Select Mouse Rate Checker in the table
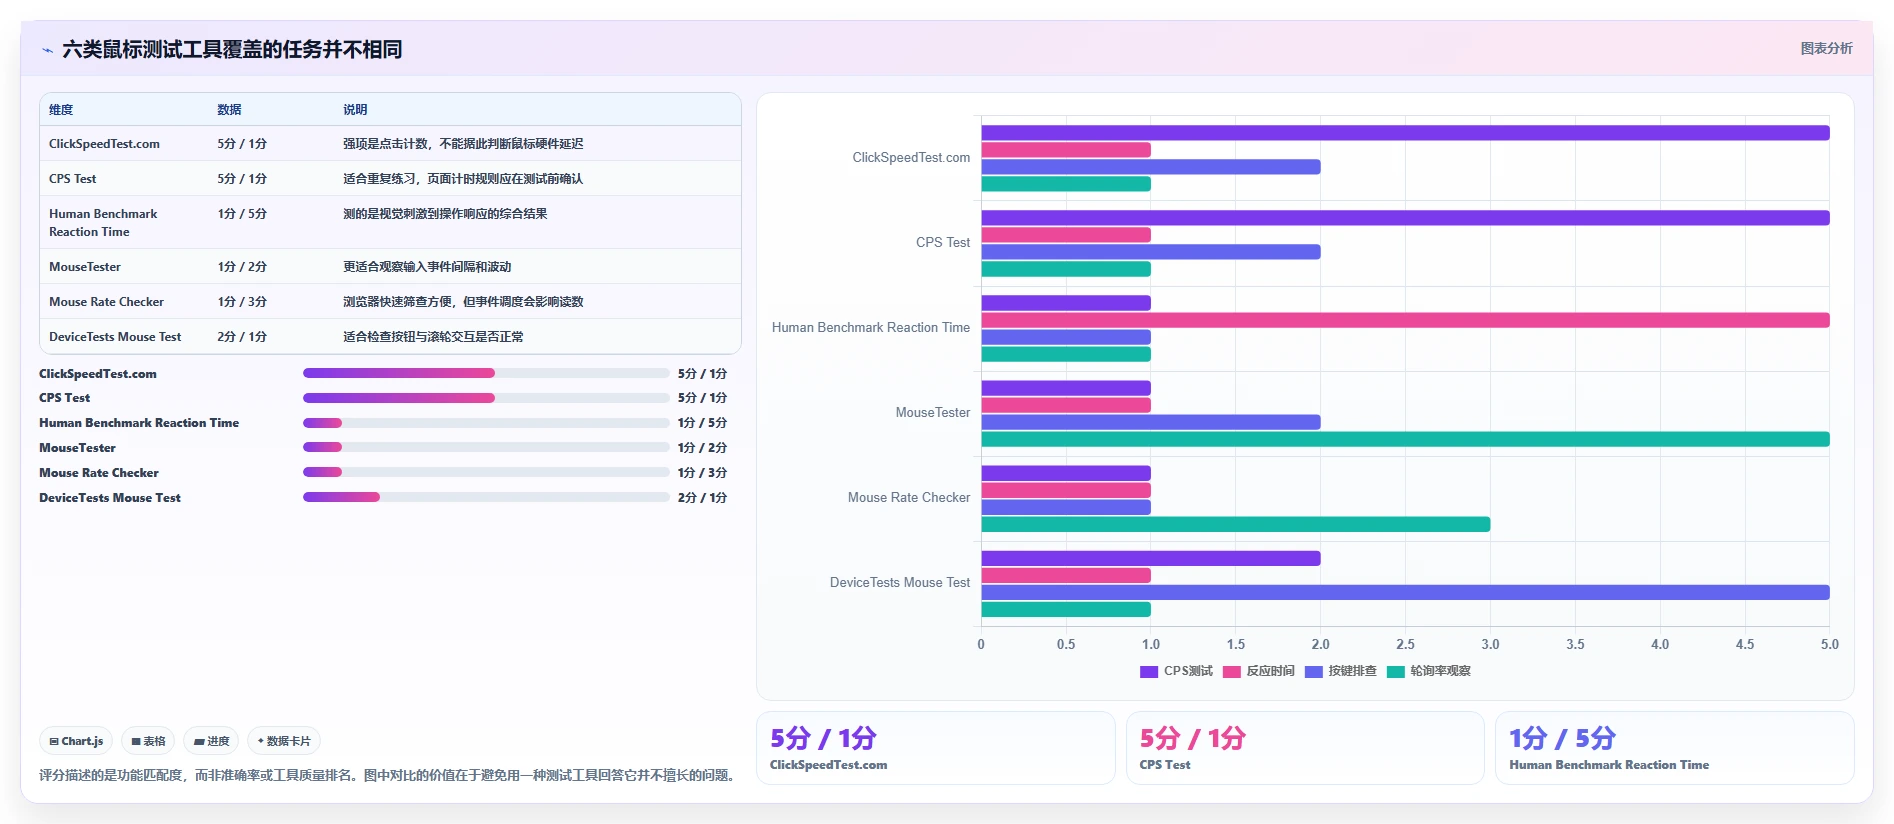Image resolution: width=1894 pixels, height=824 pixels. click(x=106, y=302)
